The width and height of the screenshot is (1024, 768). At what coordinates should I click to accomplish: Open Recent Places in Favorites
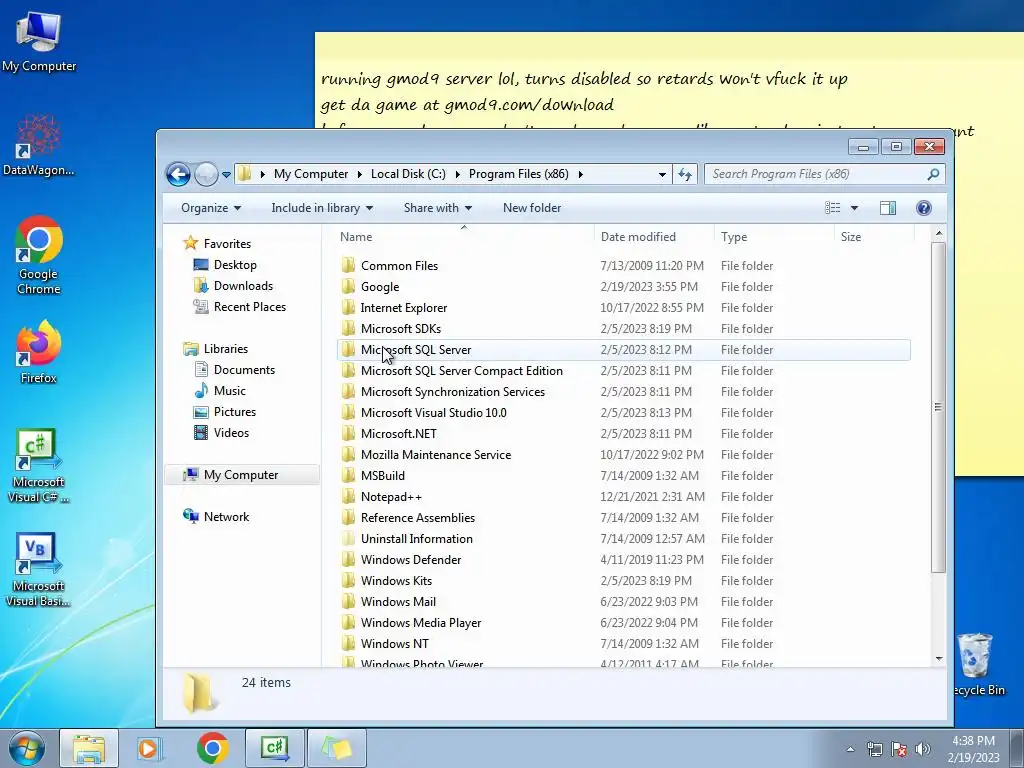240,306
